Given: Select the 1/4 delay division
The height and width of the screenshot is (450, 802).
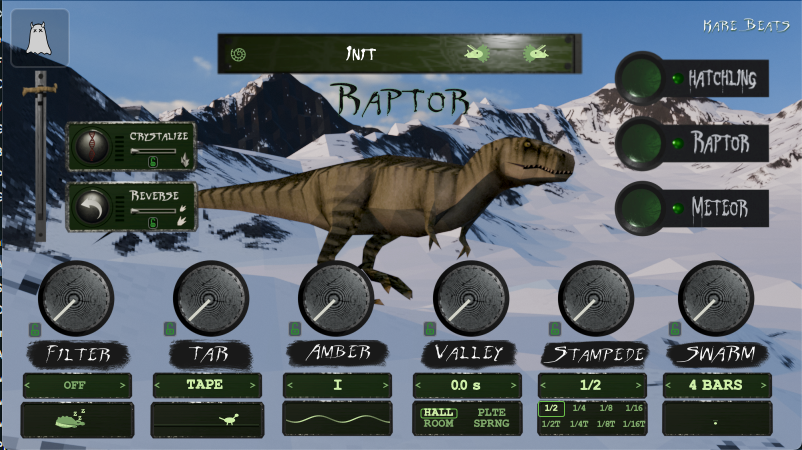Looking at the screenshot, I should click(x=579, y=408).
